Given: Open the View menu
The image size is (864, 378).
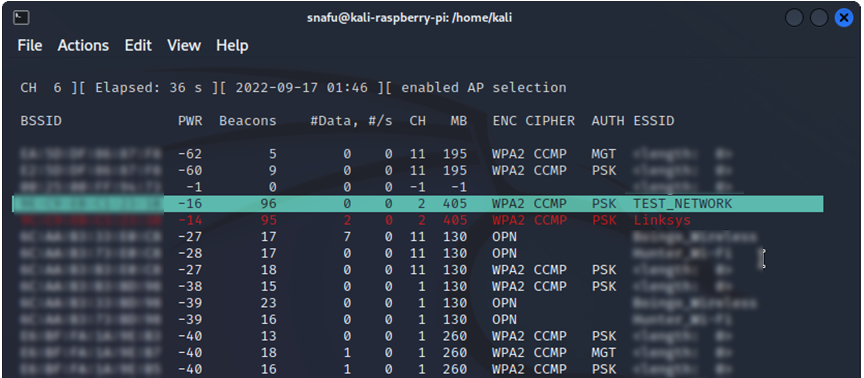Looking at the screenshot, I should [183, 45].
